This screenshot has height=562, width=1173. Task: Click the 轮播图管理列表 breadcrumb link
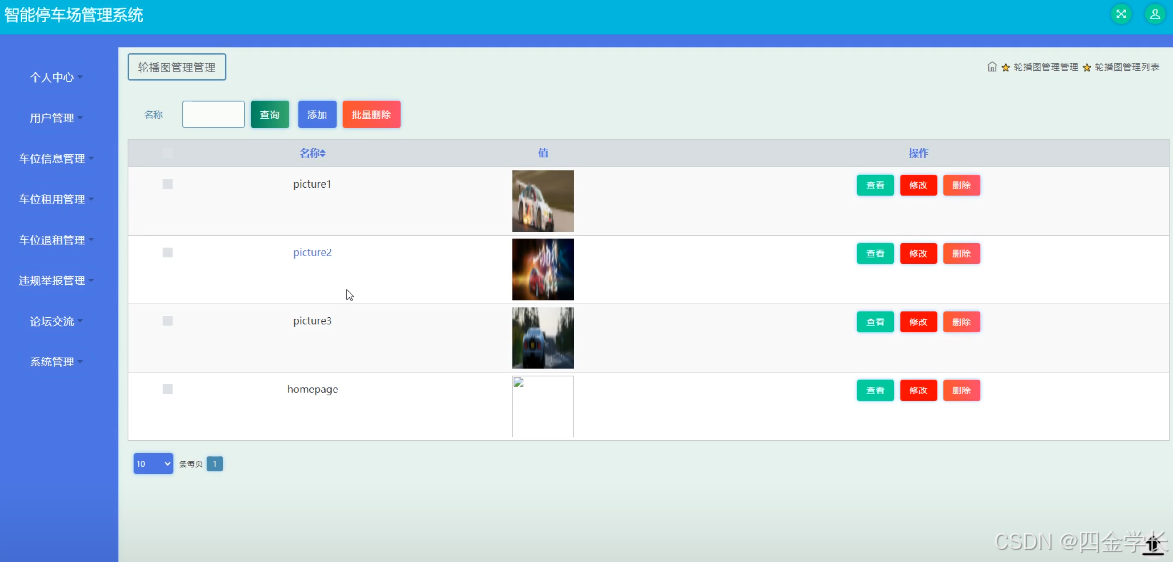coord(1127,67)
